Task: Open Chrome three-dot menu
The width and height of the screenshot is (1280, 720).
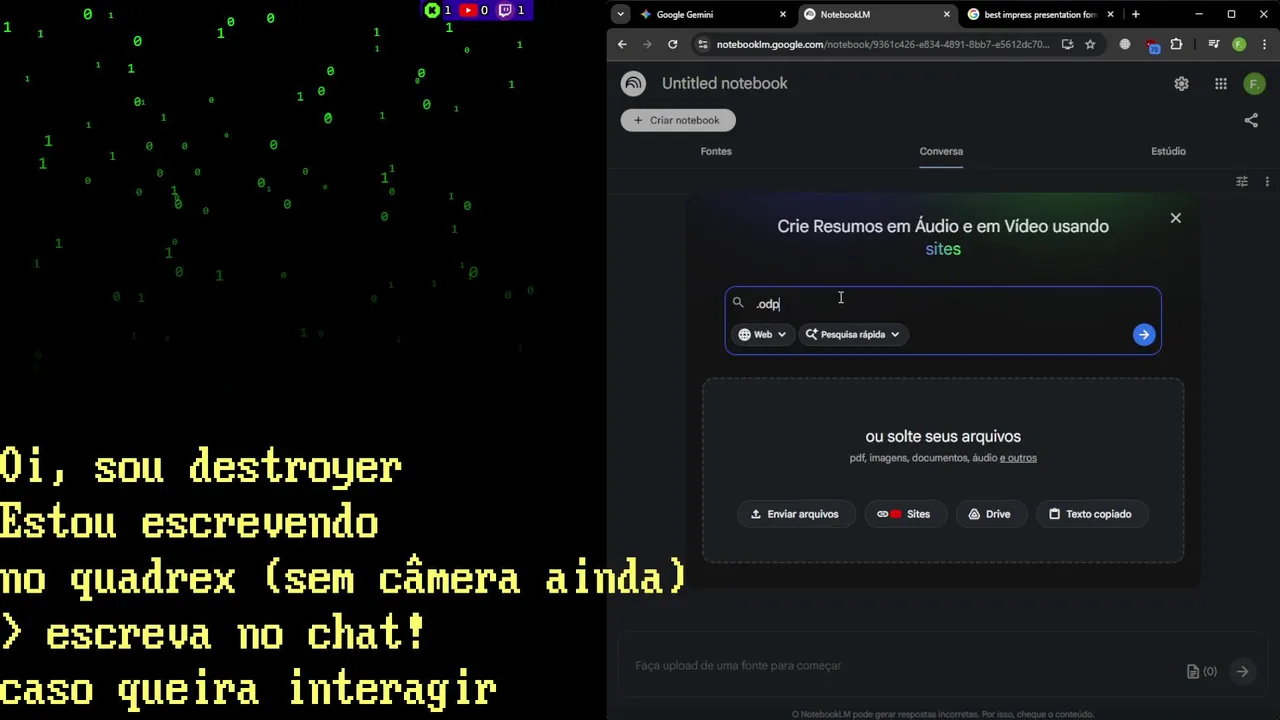Action: tap(1265, 44)
